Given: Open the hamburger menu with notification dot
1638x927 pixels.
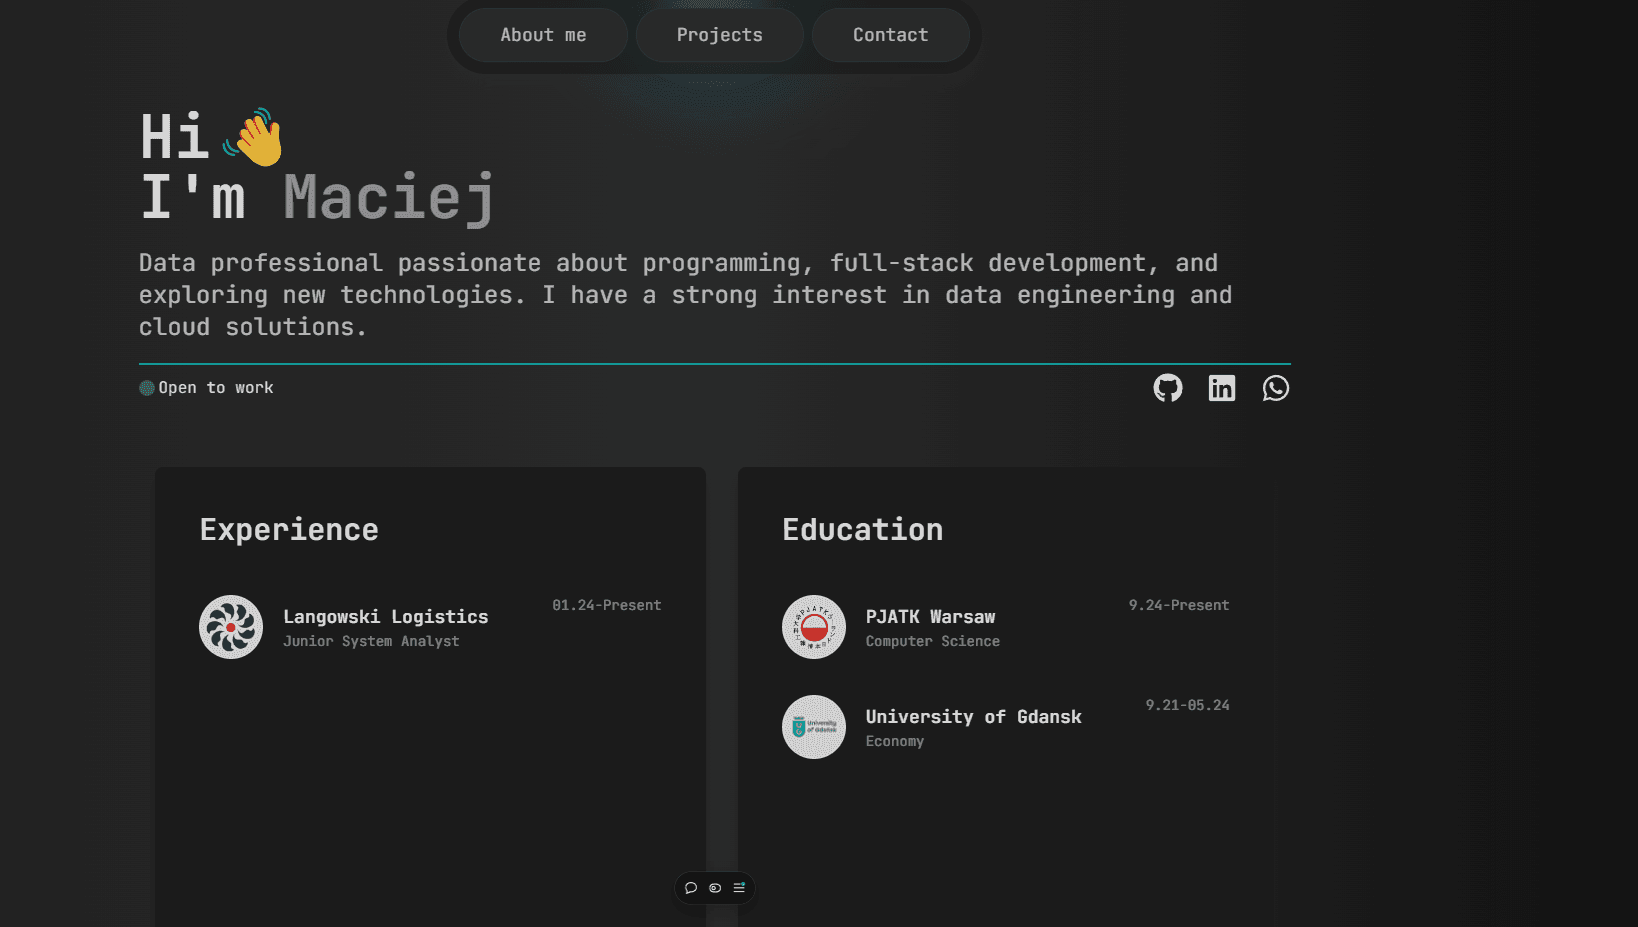Looking at the screenshot, I should [x=739, y=889].
